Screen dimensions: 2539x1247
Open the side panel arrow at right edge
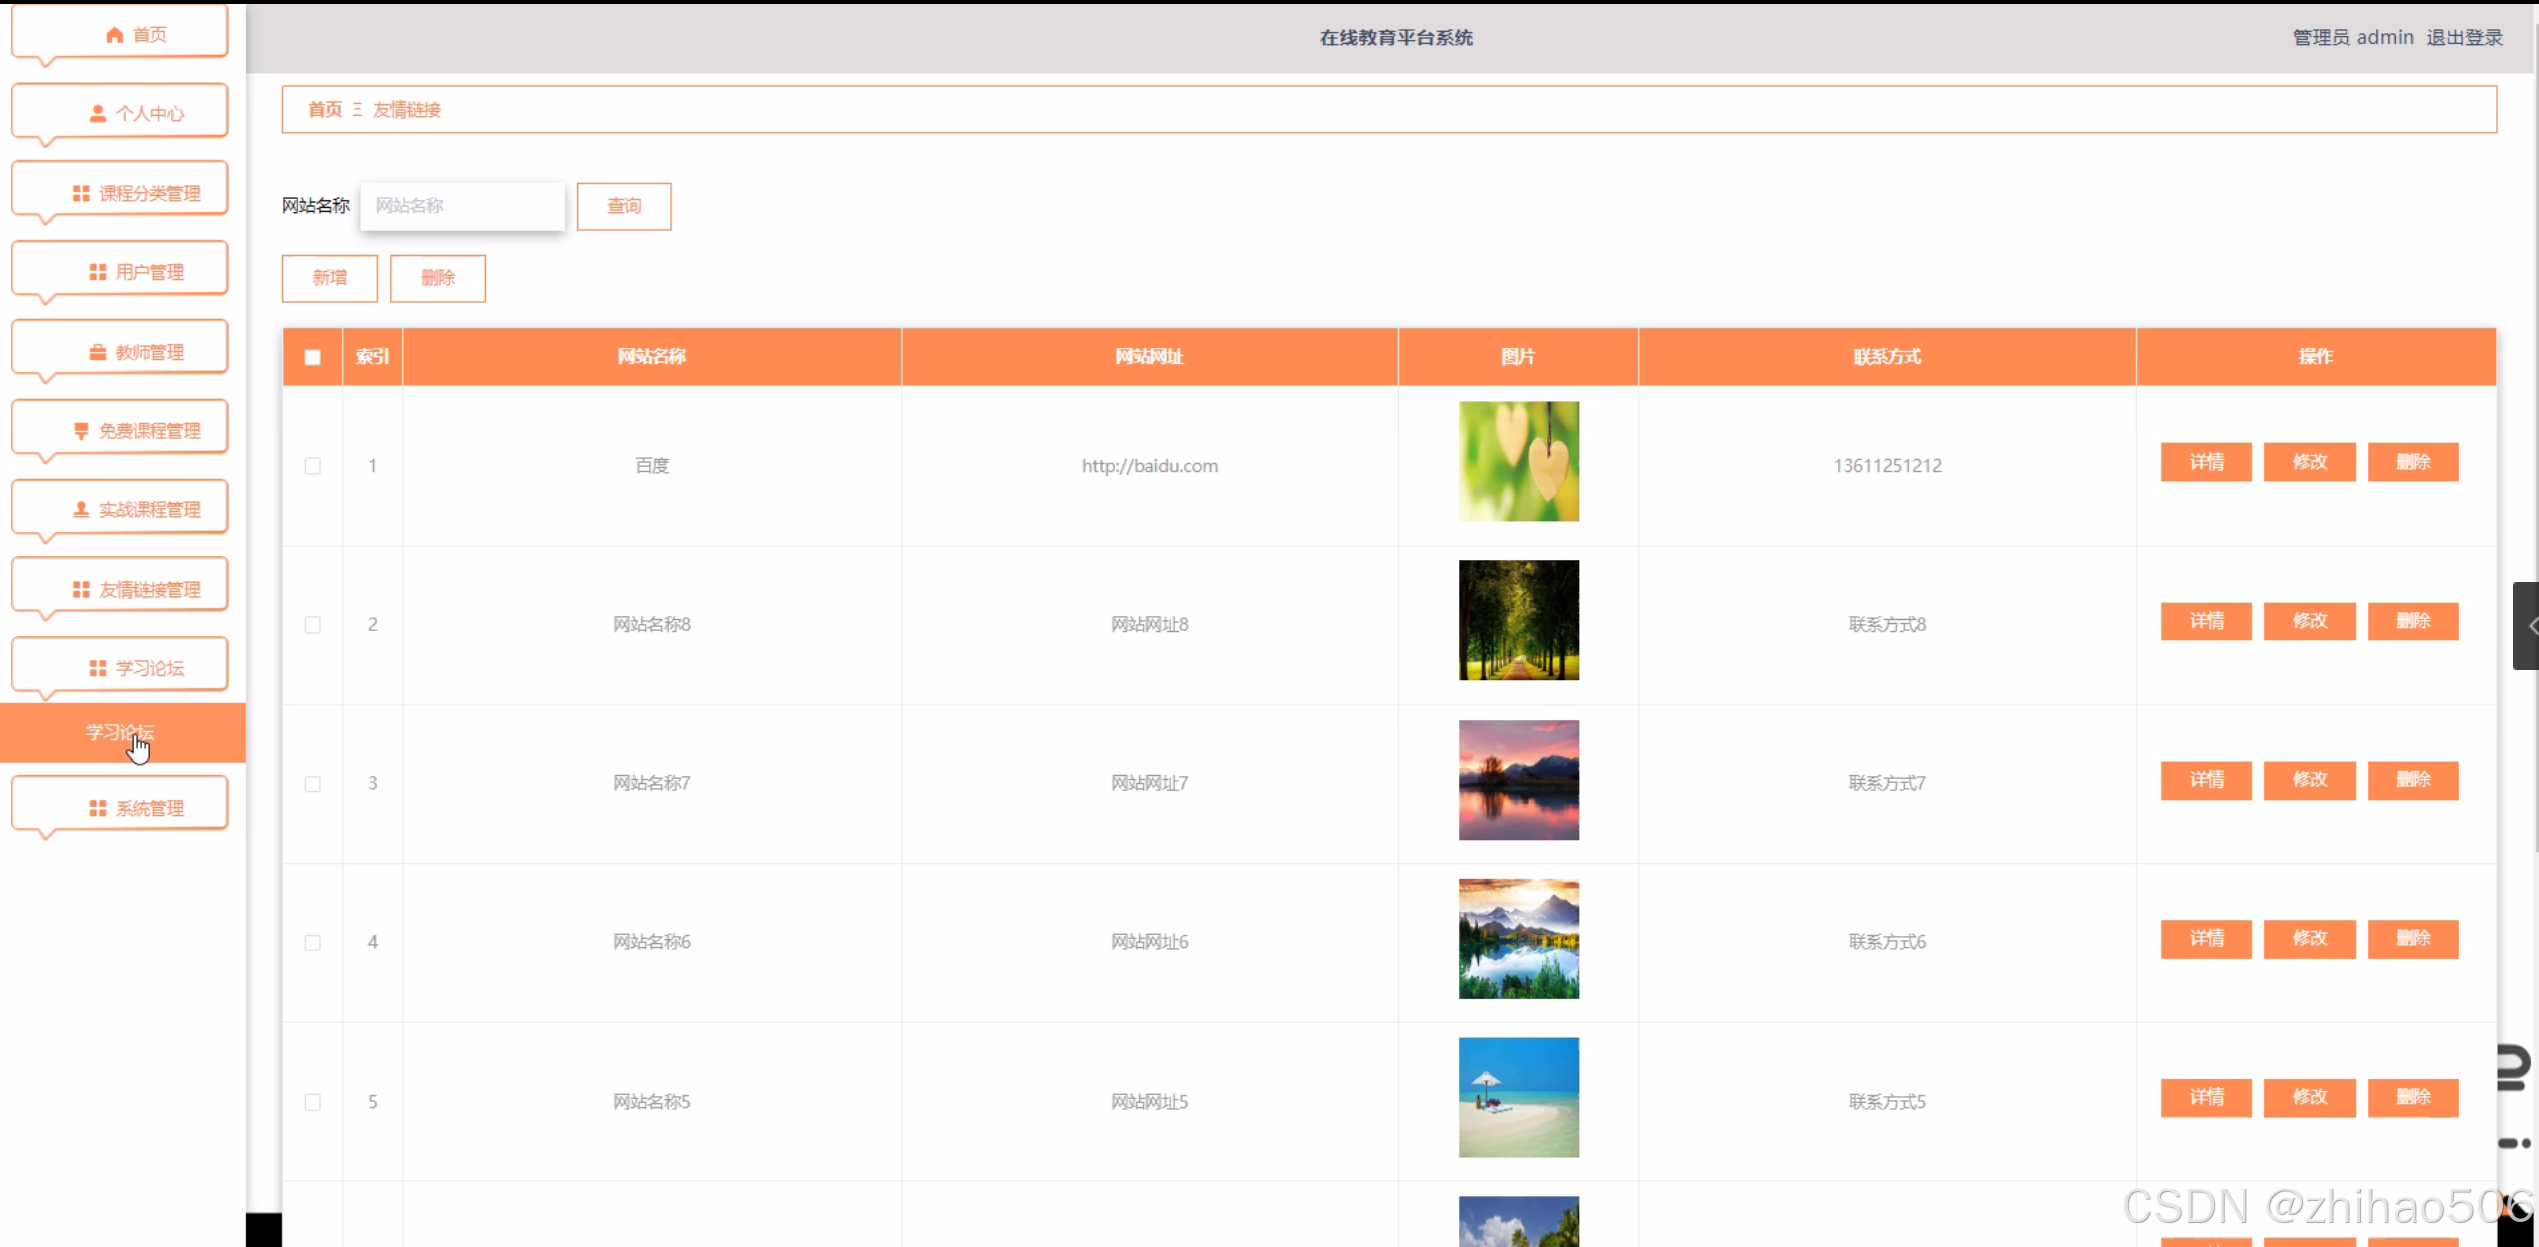pos(2529,626)
